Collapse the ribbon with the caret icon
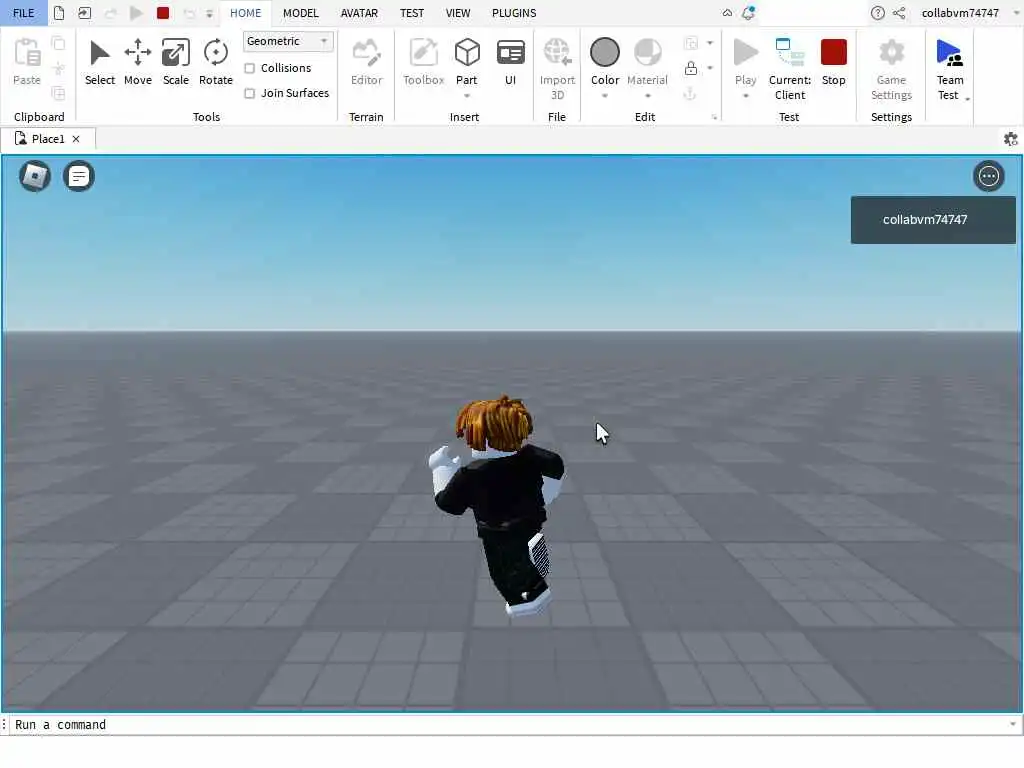The width and height of the screenshot is (1024, 768). pos(727,12)
